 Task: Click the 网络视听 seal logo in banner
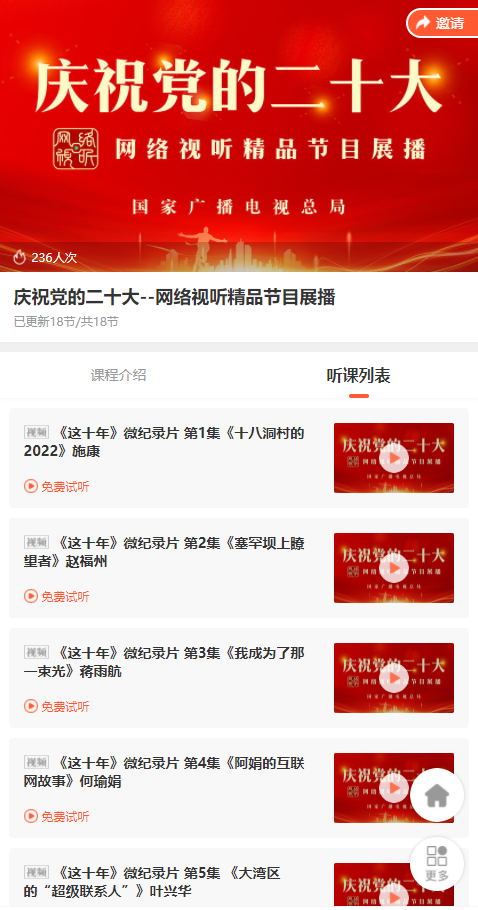click(75, 149)
